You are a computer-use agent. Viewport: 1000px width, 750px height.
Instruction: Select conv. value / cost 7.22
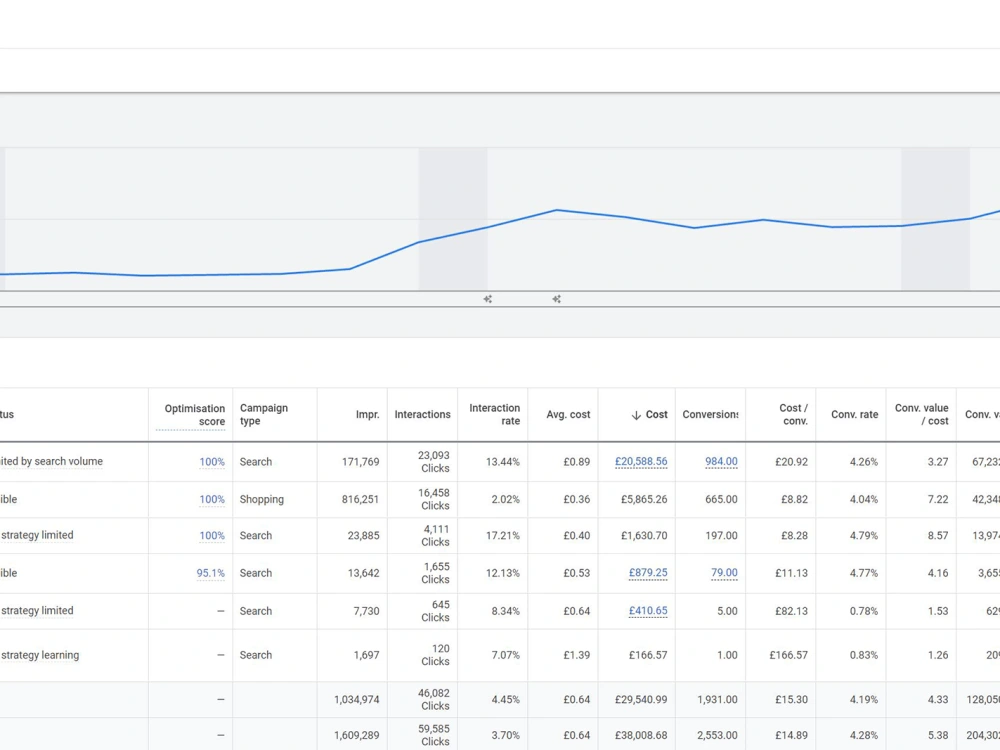pos(938,499)
